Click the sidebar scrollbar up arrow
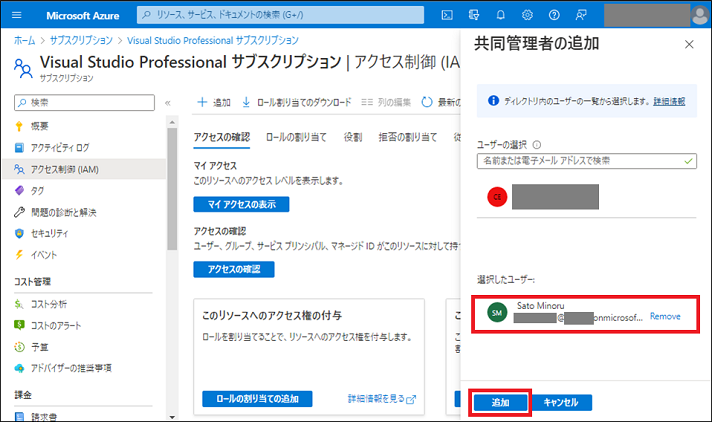 coord(172,122)
